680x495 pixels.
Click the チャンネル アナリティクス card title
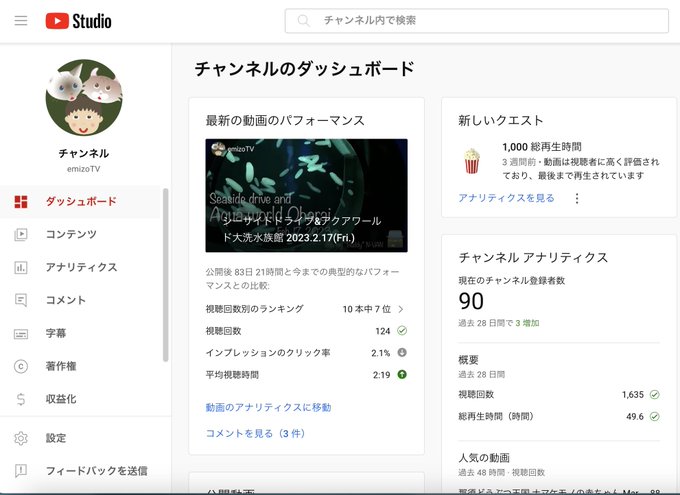[533, 258]
